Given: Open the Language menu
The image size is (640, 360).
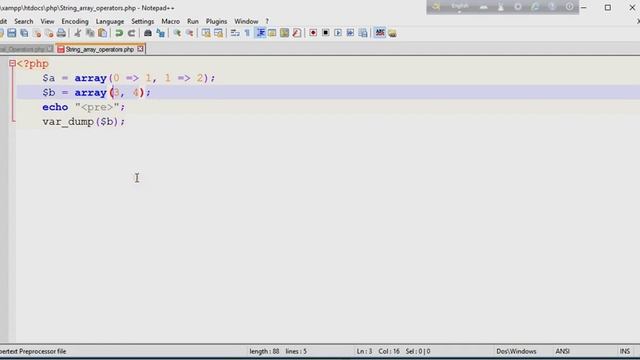Looking at the screenshot, I should click(110, 21).
